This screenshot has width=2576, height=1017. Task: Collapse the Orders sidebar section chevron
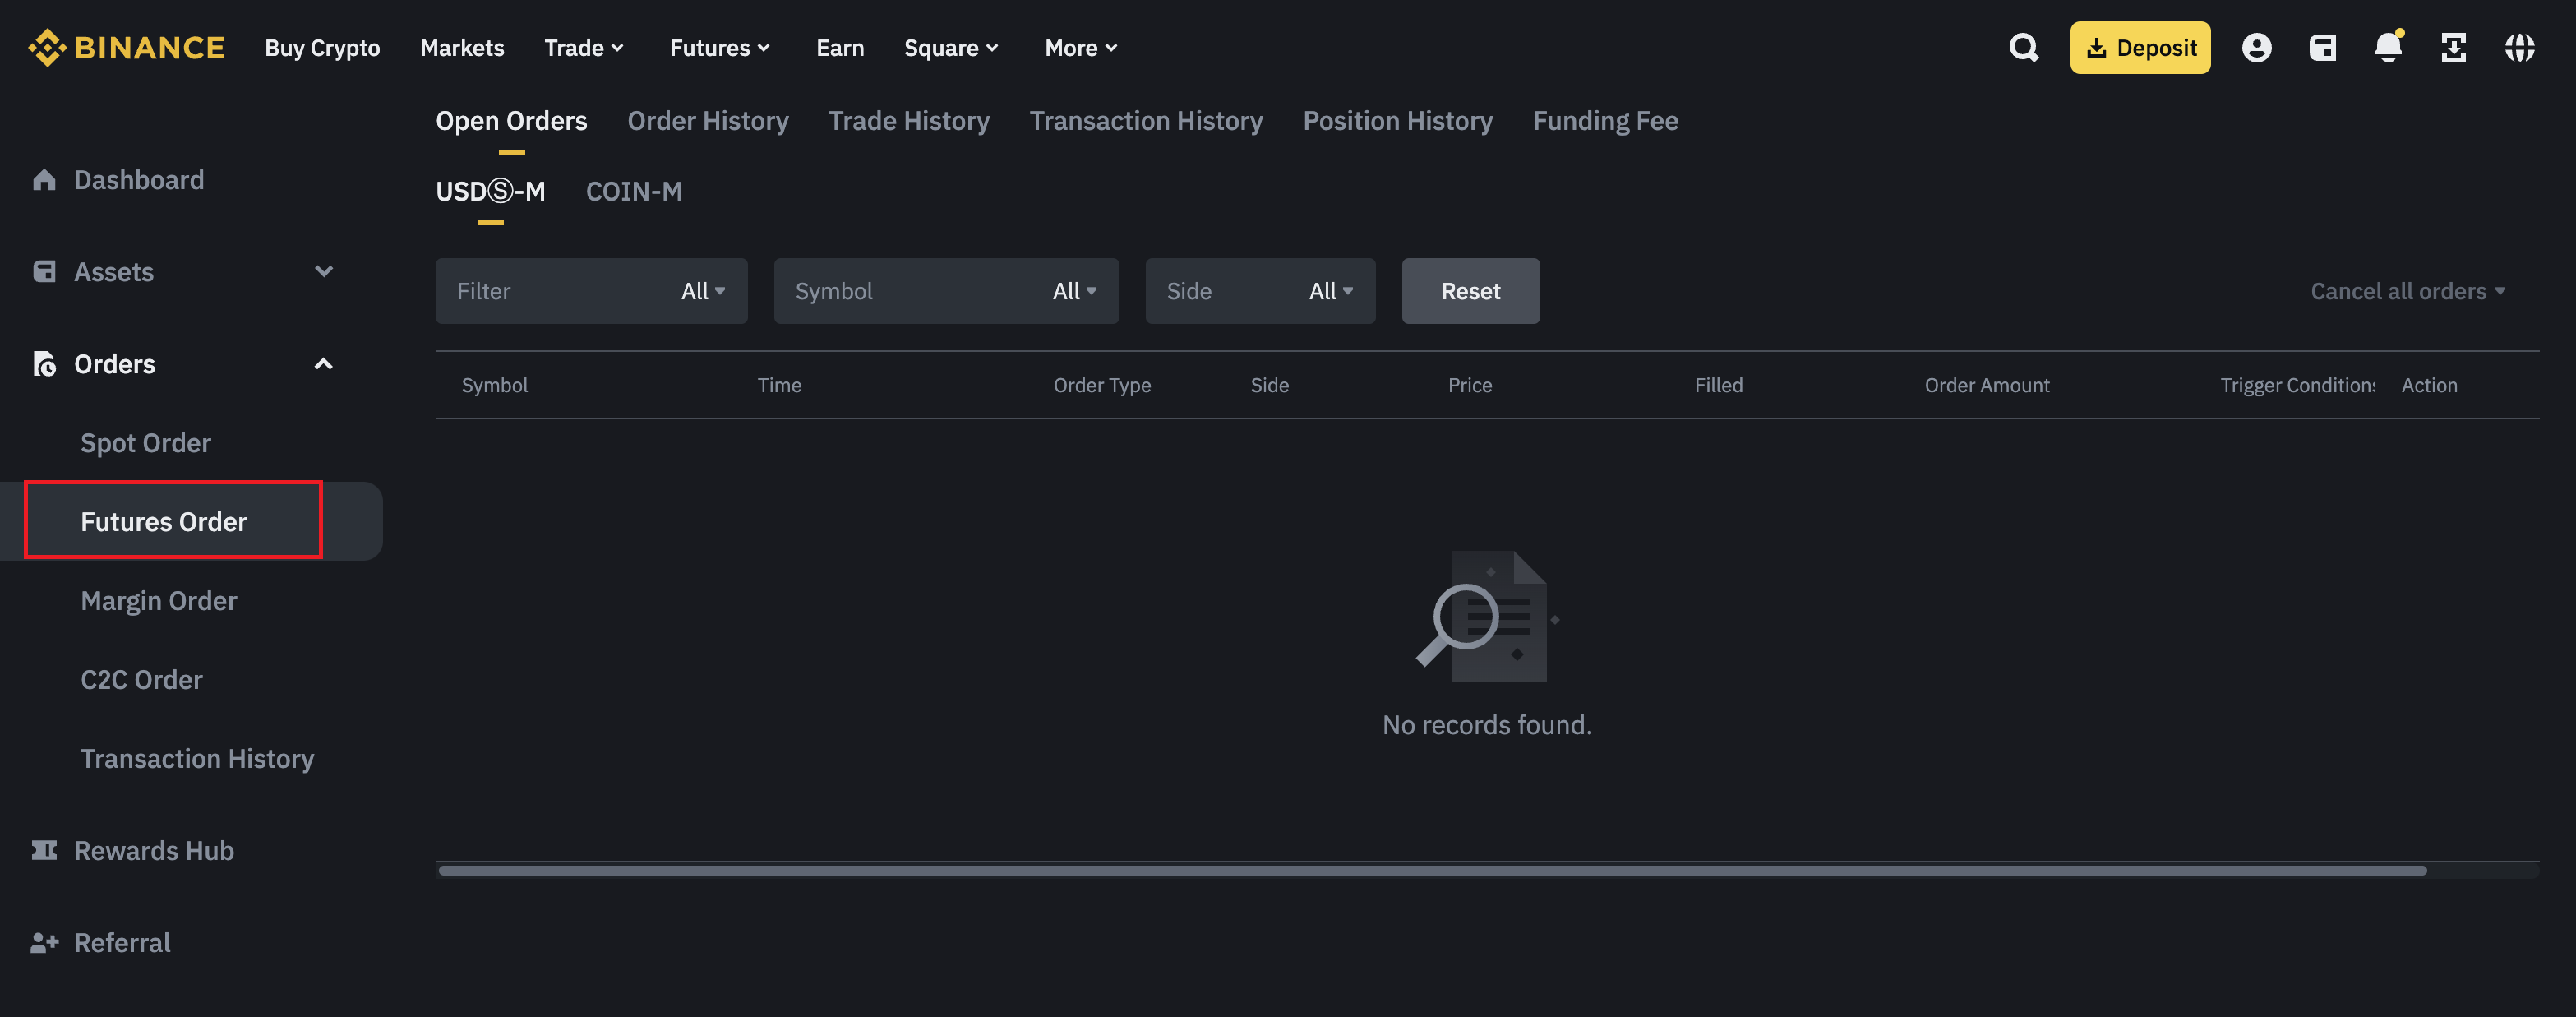pos(323,364)
